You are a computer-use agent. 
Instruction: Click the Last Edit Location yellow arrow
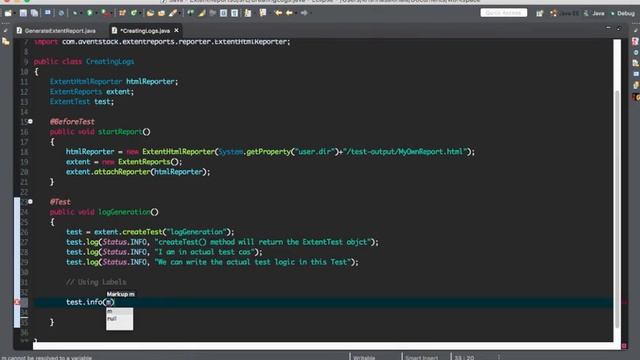[x=278, y=13]
